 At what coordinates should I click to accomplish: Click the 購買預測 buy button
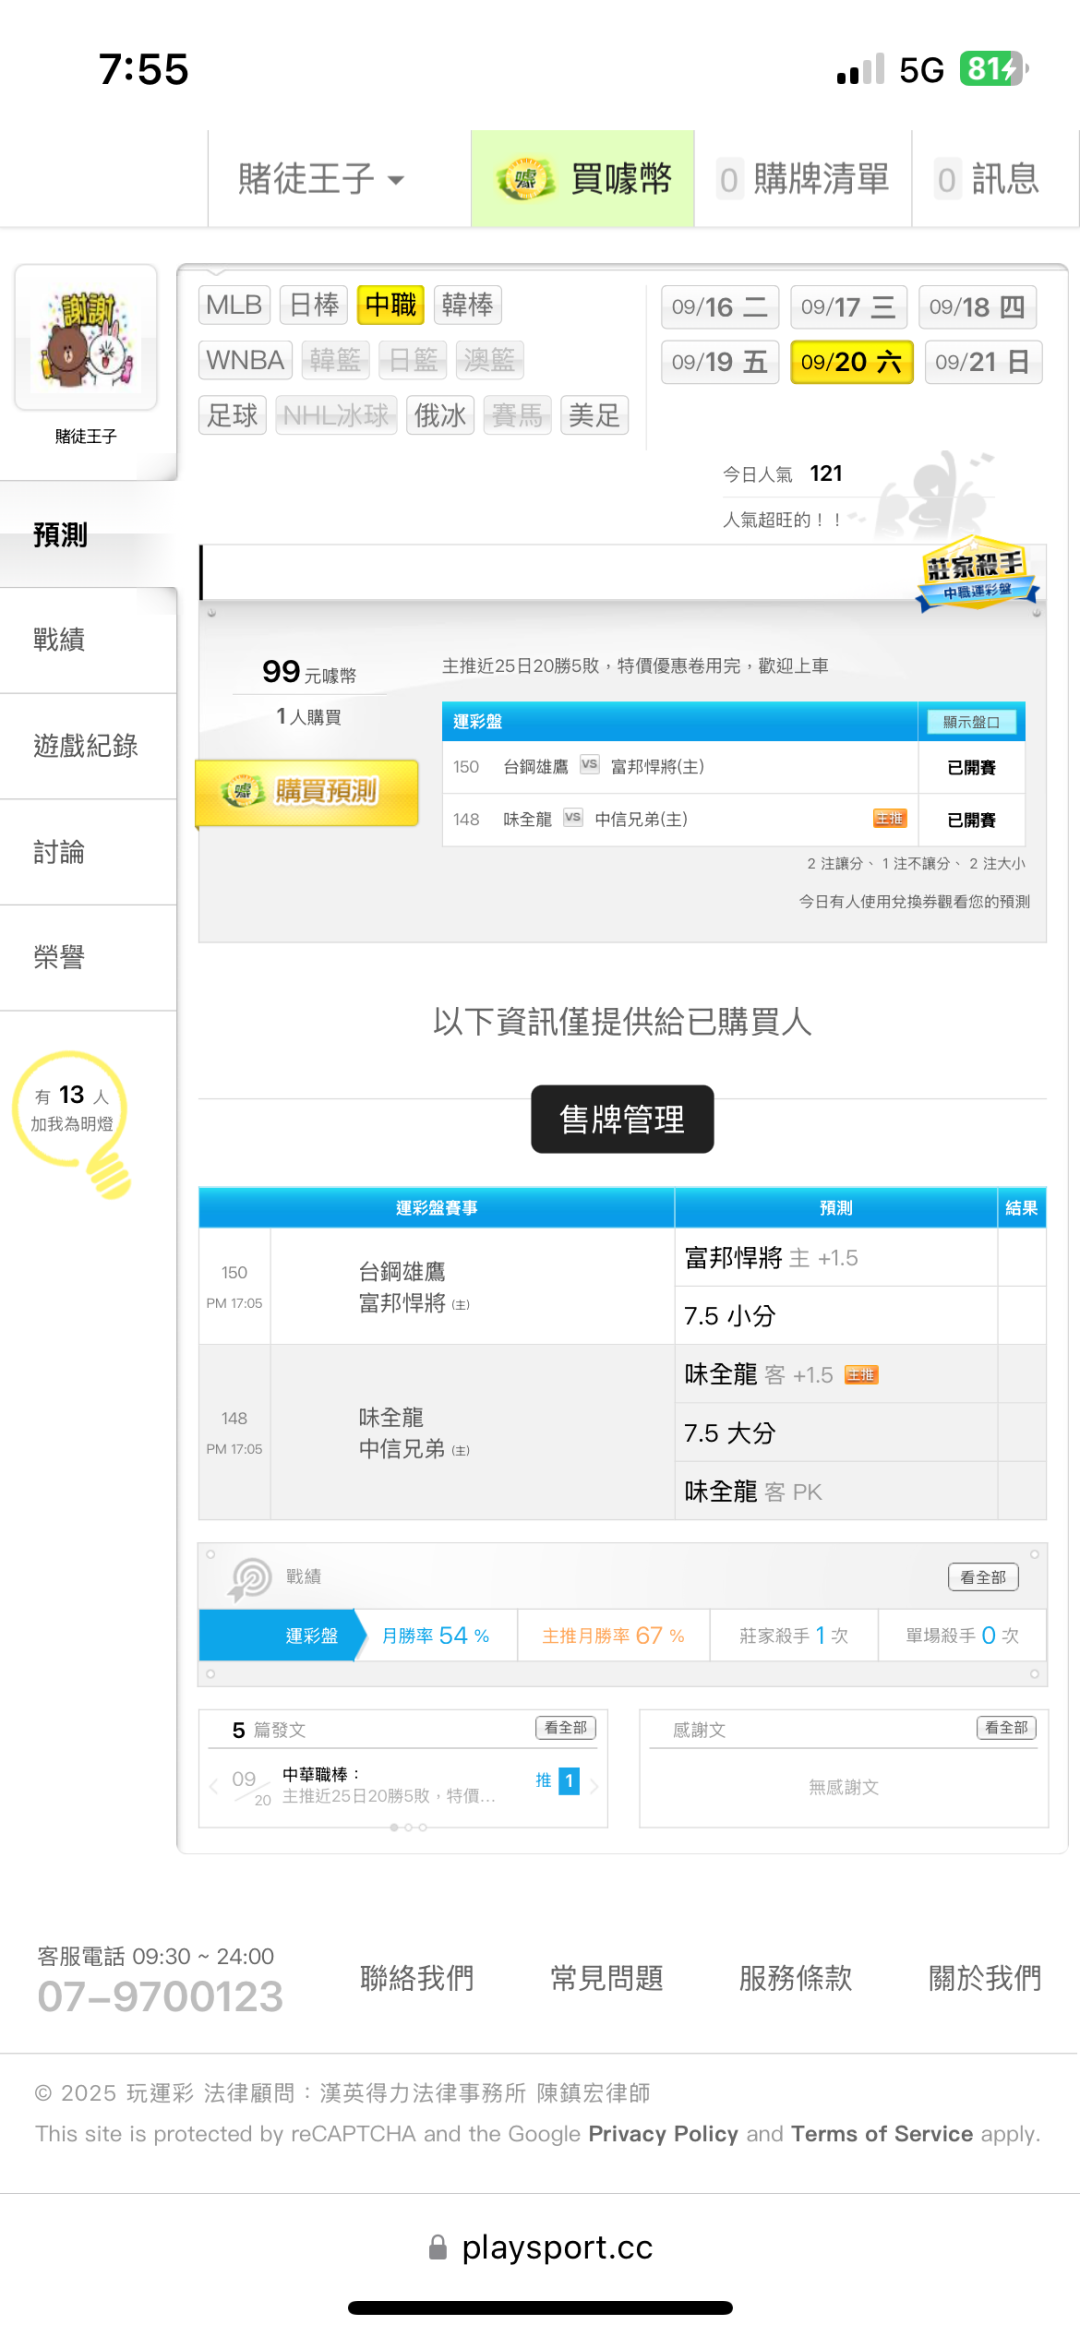pos(307,792)
